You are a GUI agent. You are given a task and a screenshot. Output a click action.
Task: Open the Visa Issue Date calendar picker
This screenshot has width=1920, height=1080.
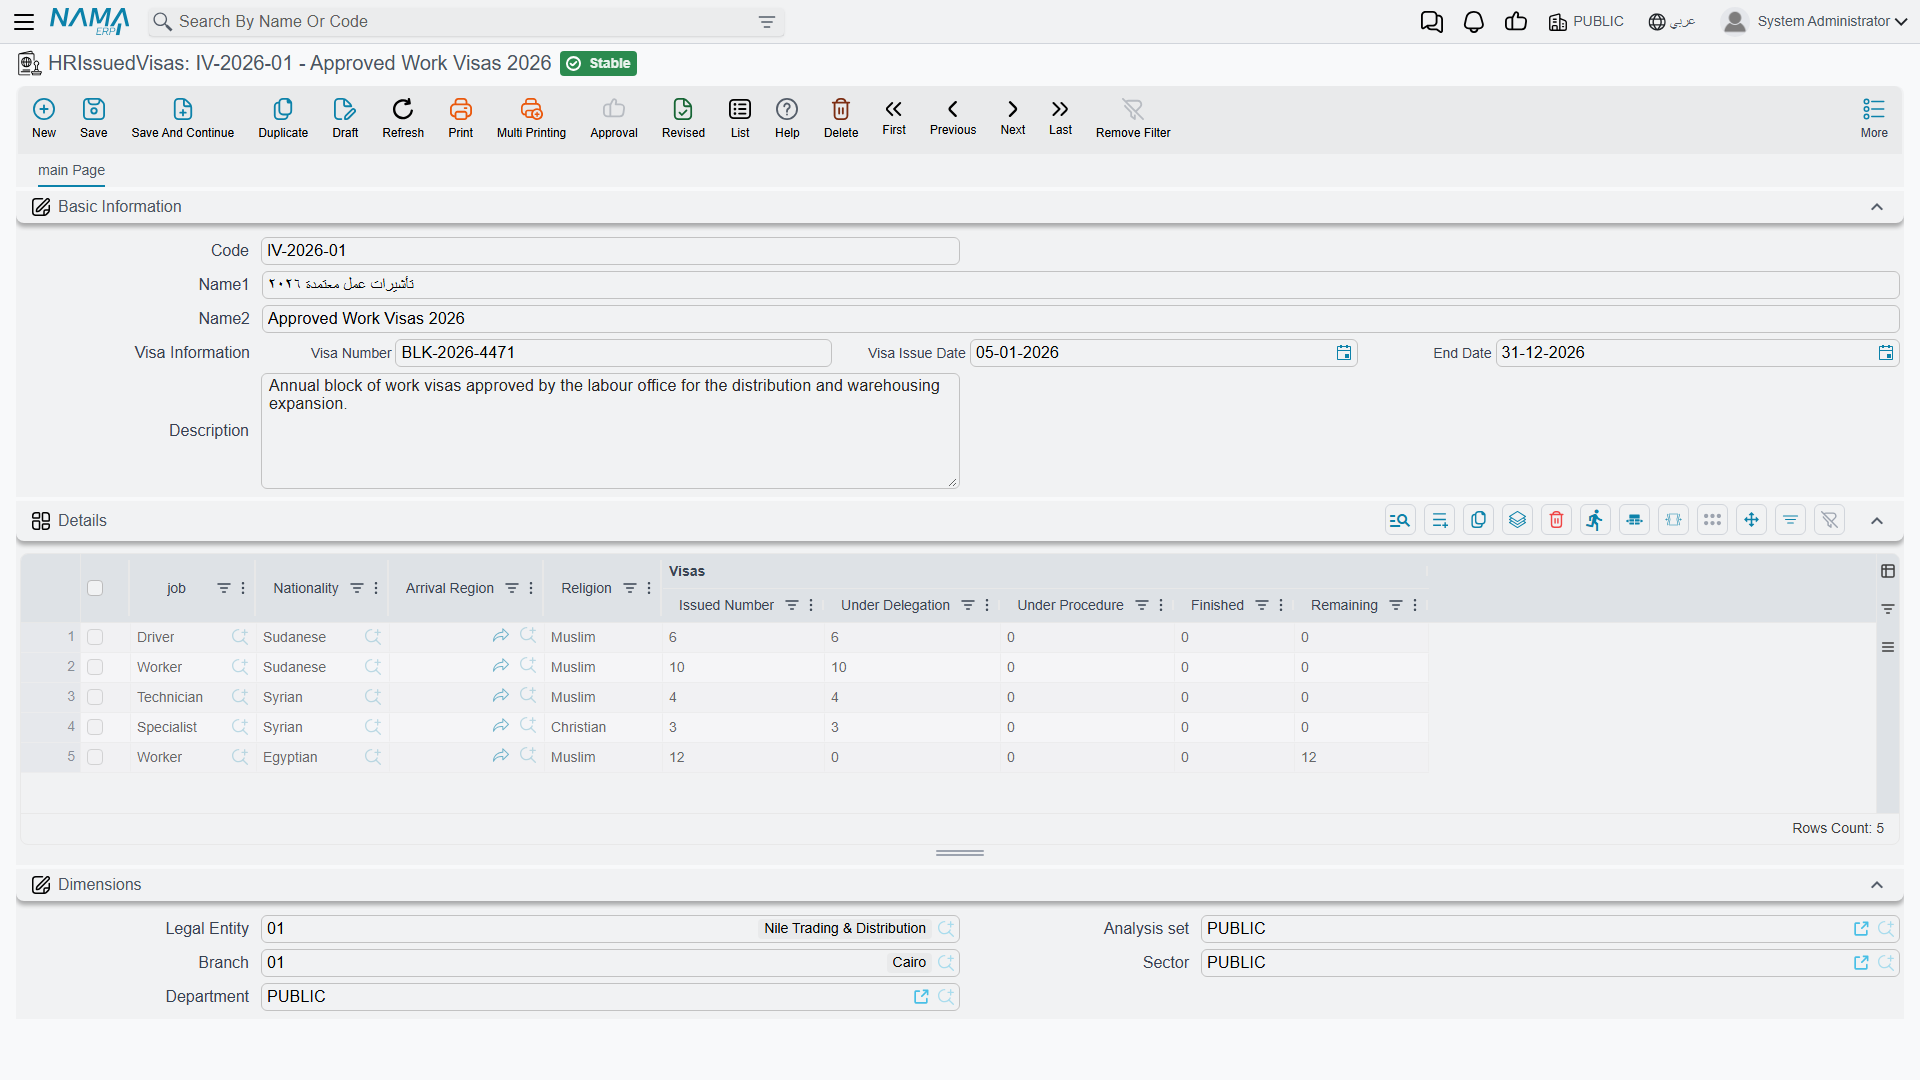tap(1344, 353)
